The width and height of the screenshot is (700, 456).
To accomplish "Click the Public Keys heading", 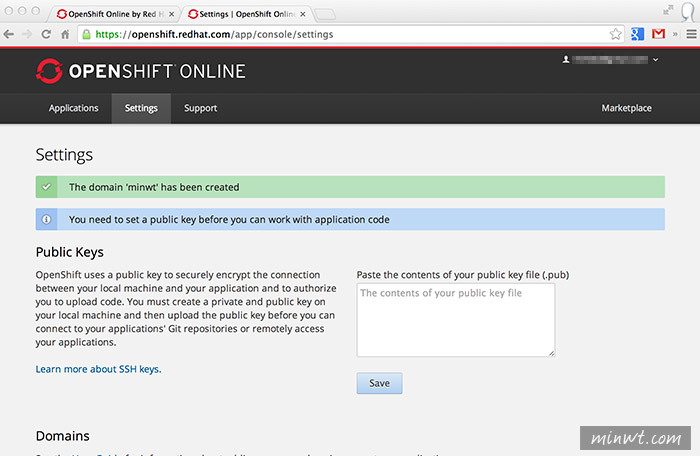I will pos(70,252).
